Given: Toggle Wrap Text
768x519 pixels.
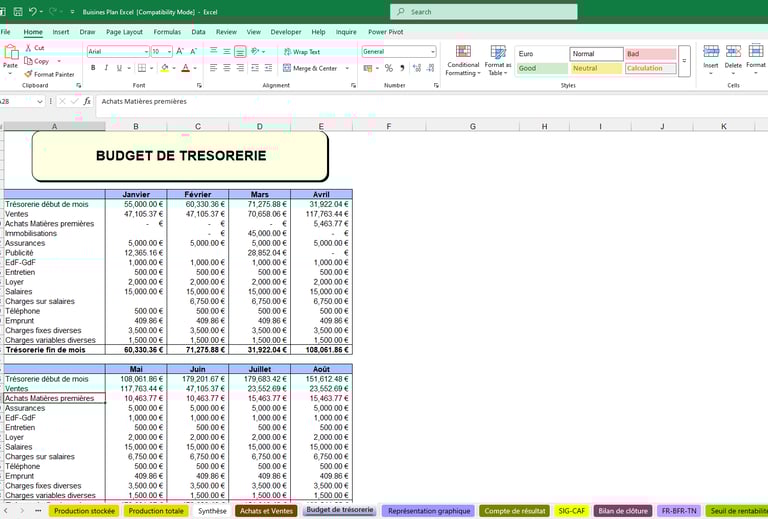Looking at the screenshot, I should (301, 52).
